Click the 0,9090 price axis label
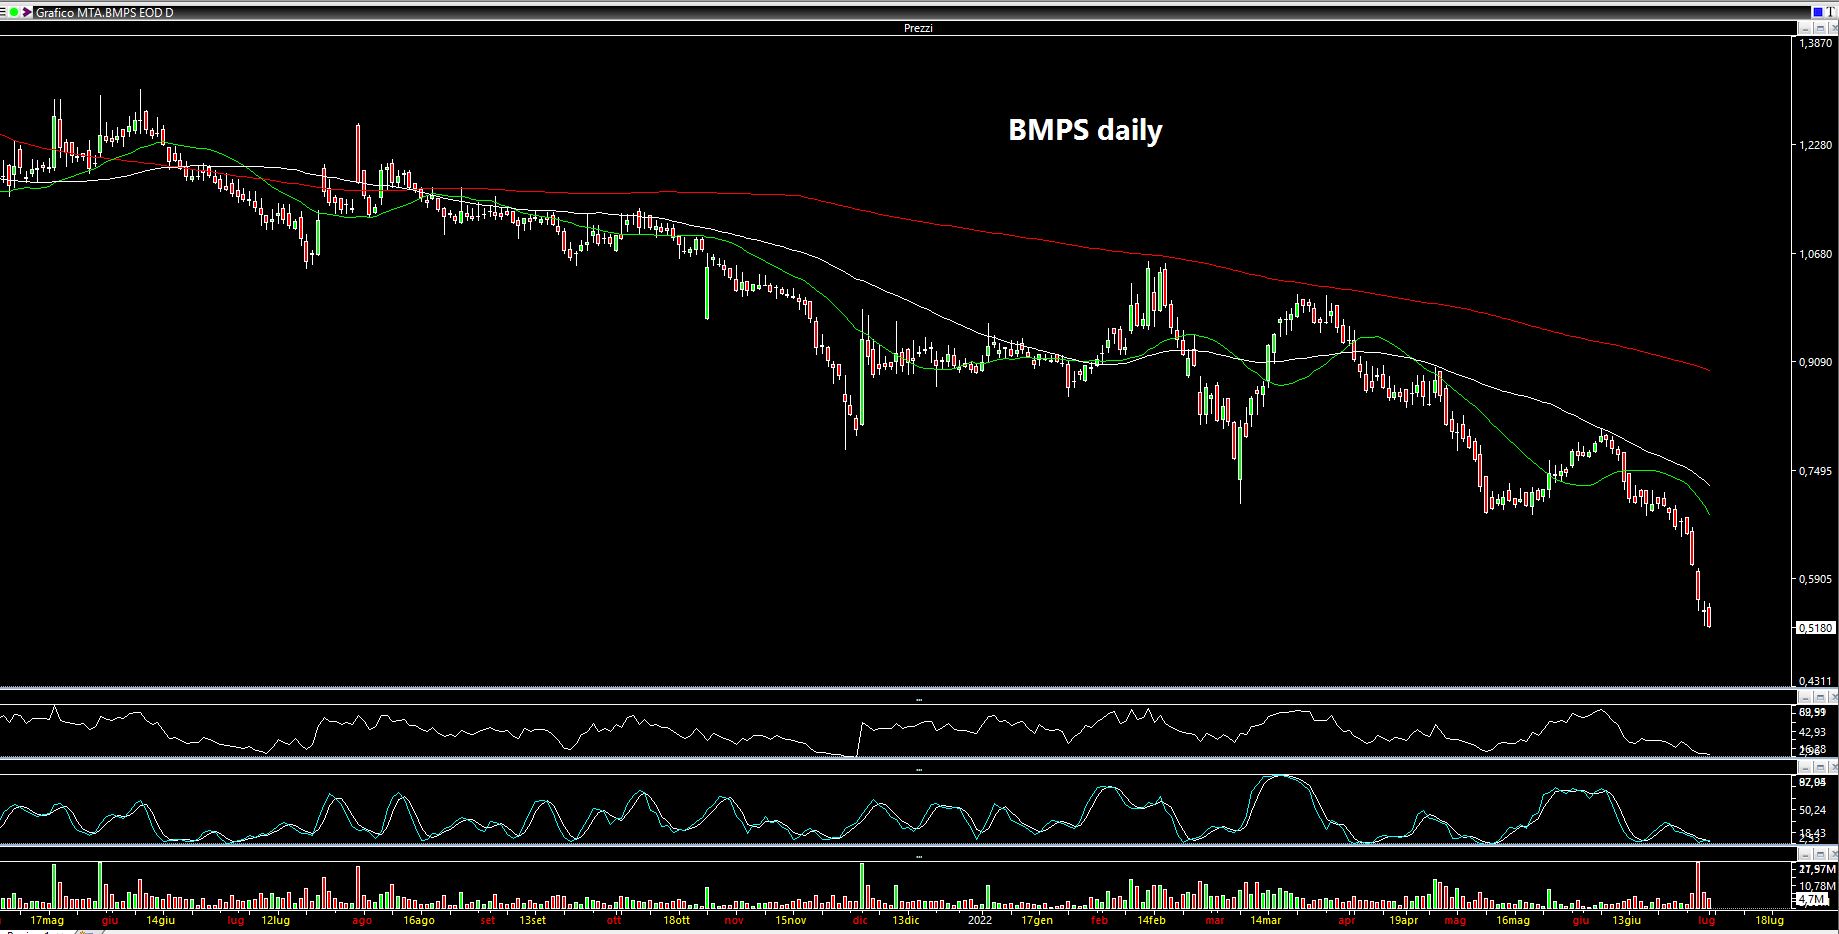 (1815, 362)
